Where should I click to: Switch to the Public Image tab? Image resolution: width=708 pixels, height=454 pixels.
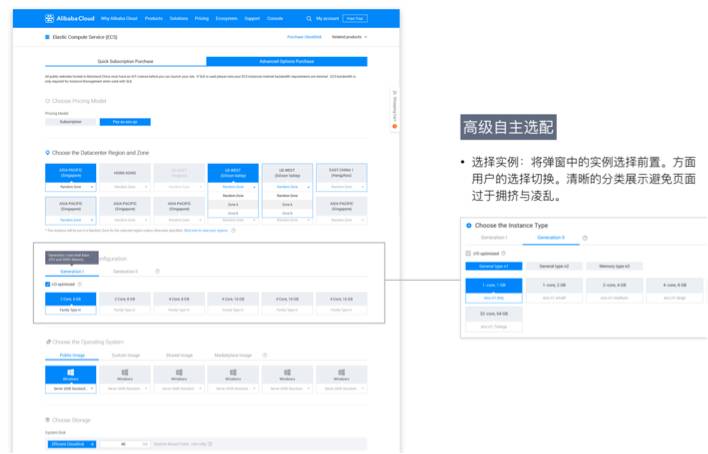[72, 356]
